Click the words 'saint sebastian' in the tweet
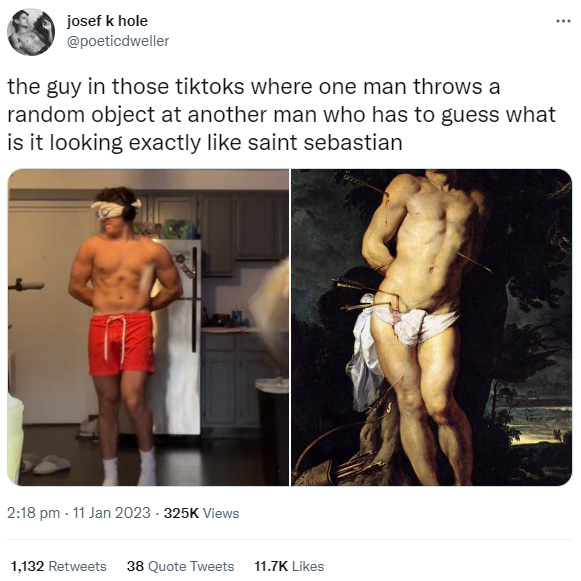 325,143
